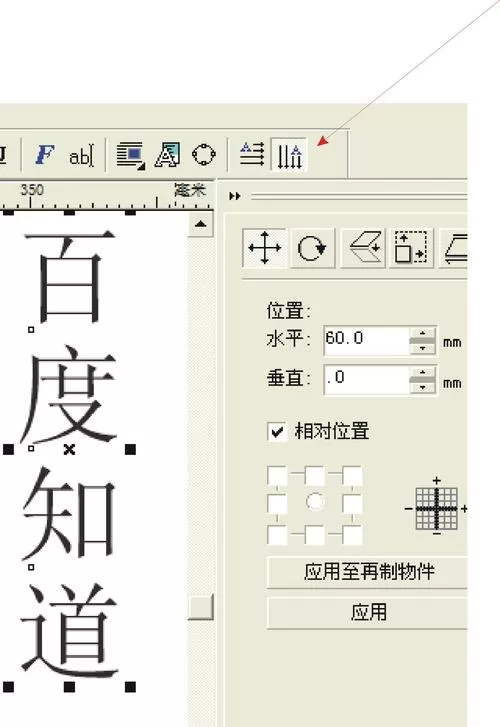The height and width of the screenshot is (727, 500).
Task: Click the 水平 horizontal value field
Action: coord(366,340)
